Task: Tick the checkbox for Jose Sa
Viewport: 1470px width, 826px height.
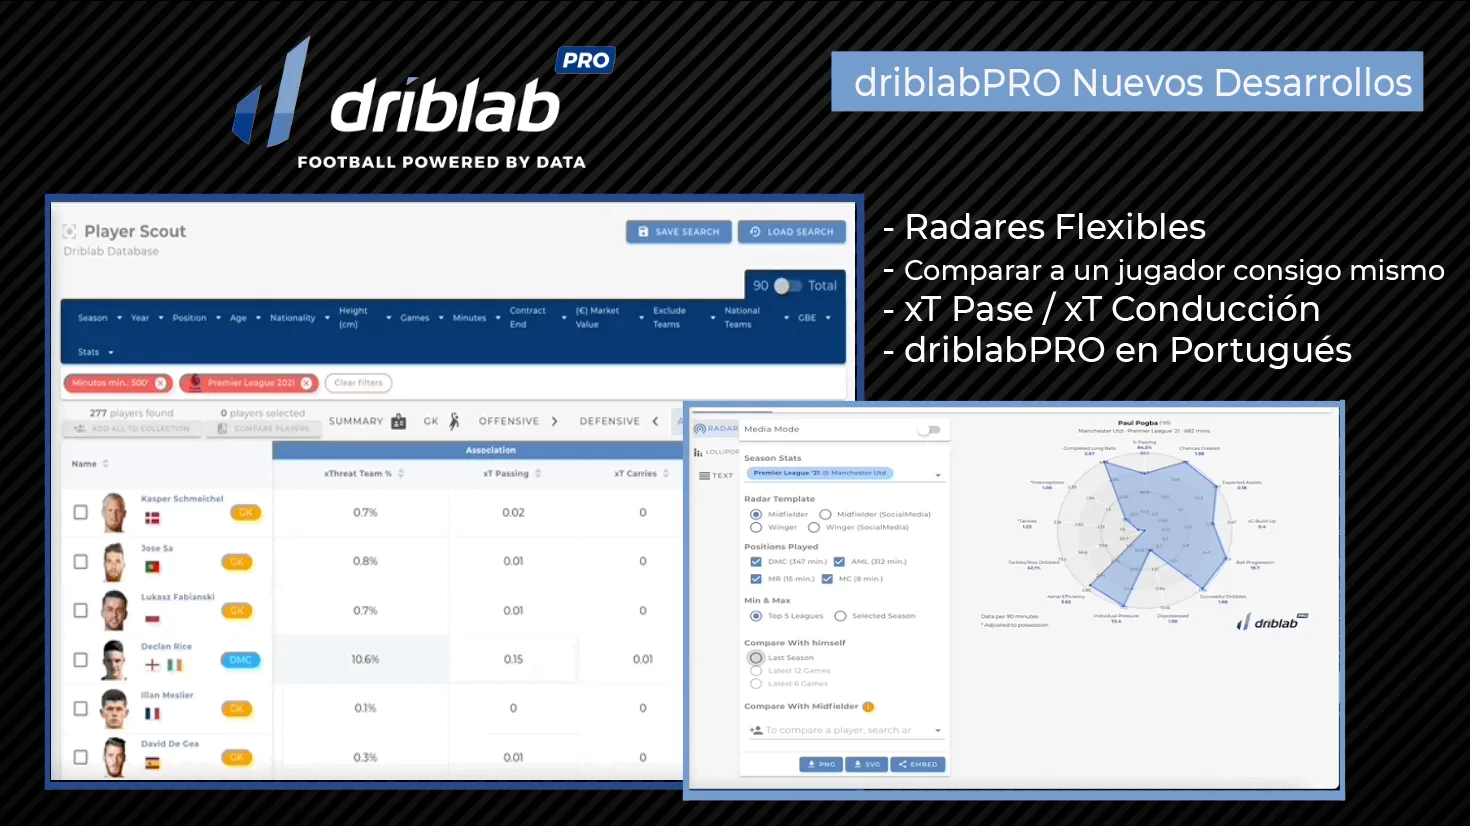Action: [81, 562]
